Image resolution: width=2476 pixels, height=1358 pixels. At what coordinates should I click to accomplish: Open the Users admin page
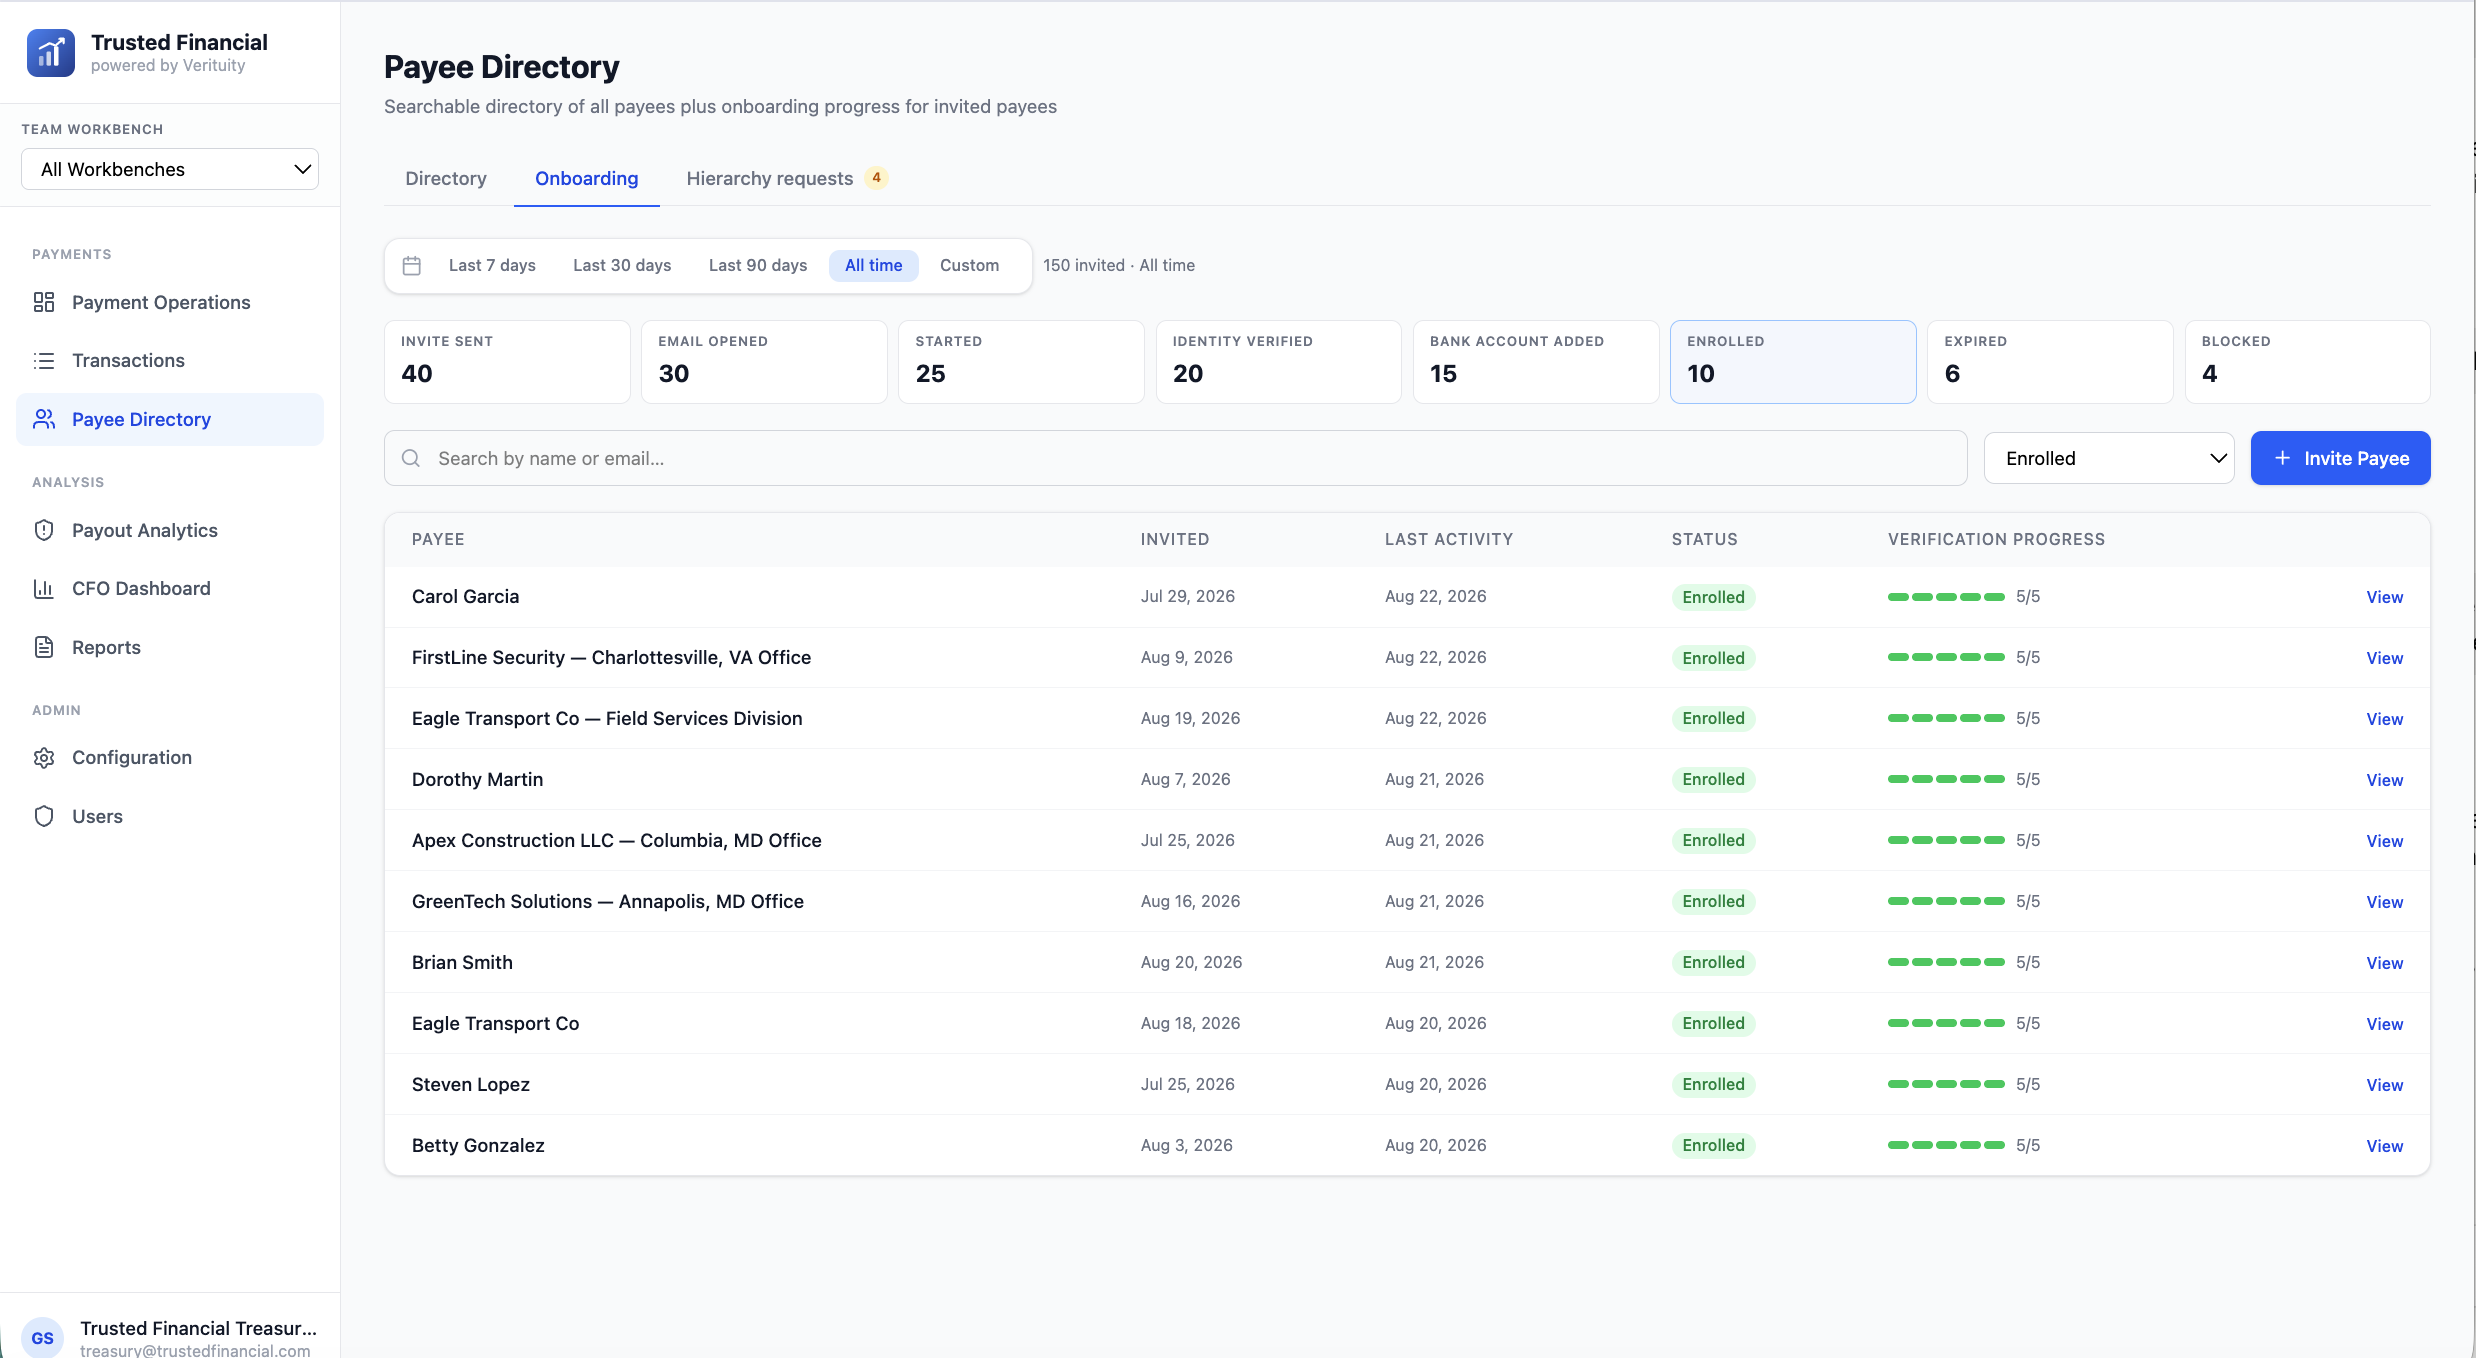click(x=170, y=816)
